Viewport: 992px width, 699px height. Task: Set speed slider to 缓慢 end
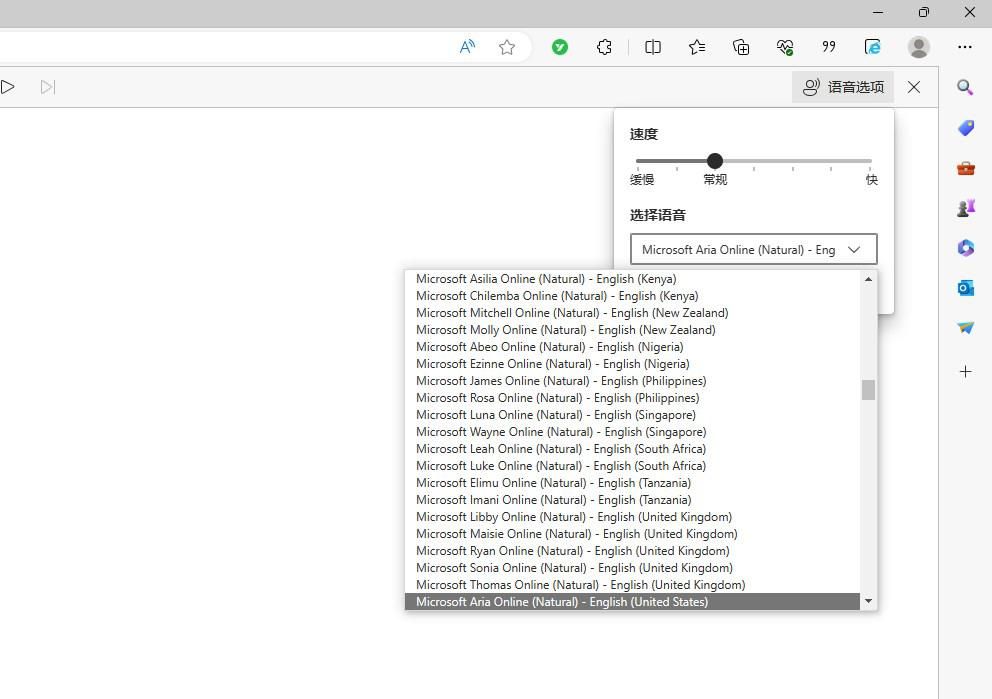638,161
